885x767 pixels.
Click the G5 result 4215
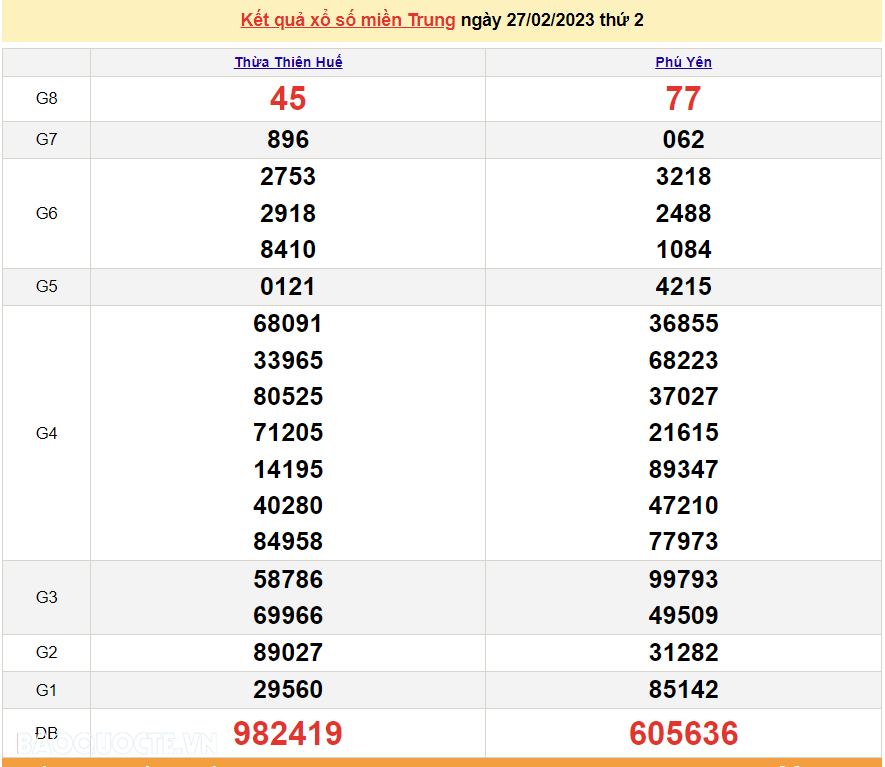pyautogui.click(x=683, y=286)
